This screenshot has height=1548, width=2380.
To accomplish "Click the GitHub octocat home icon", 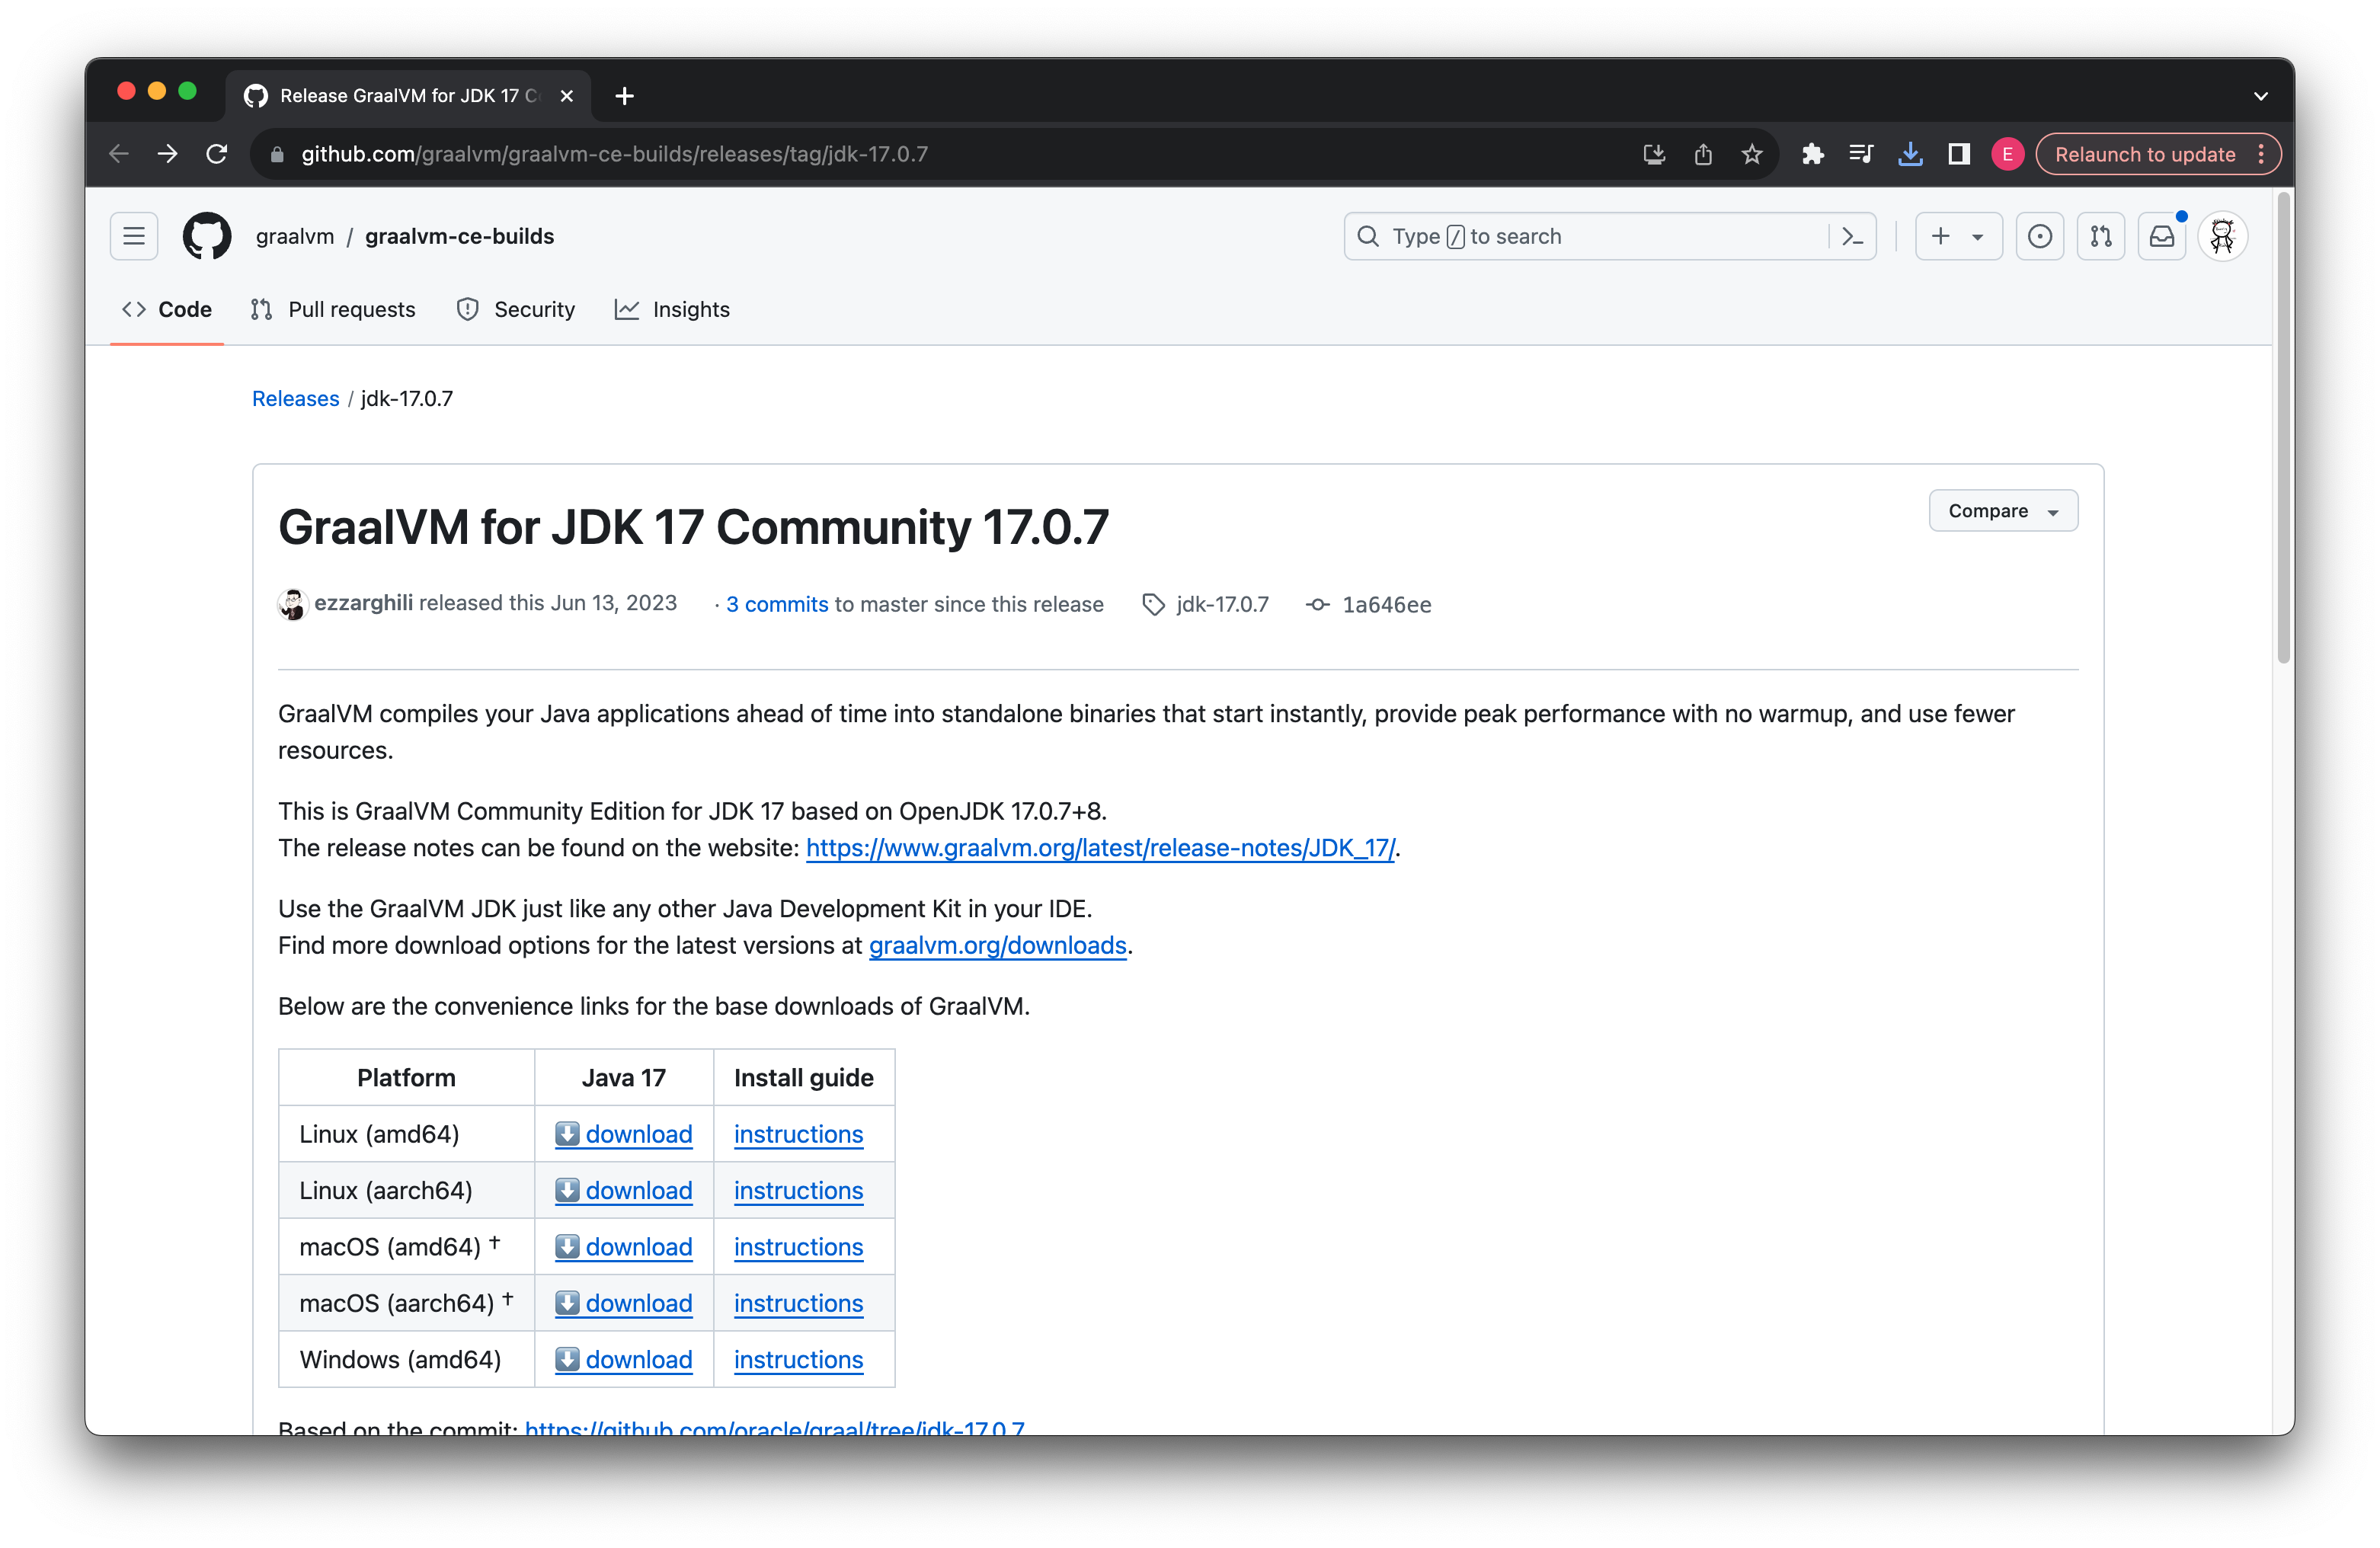I will coord(208,236).
